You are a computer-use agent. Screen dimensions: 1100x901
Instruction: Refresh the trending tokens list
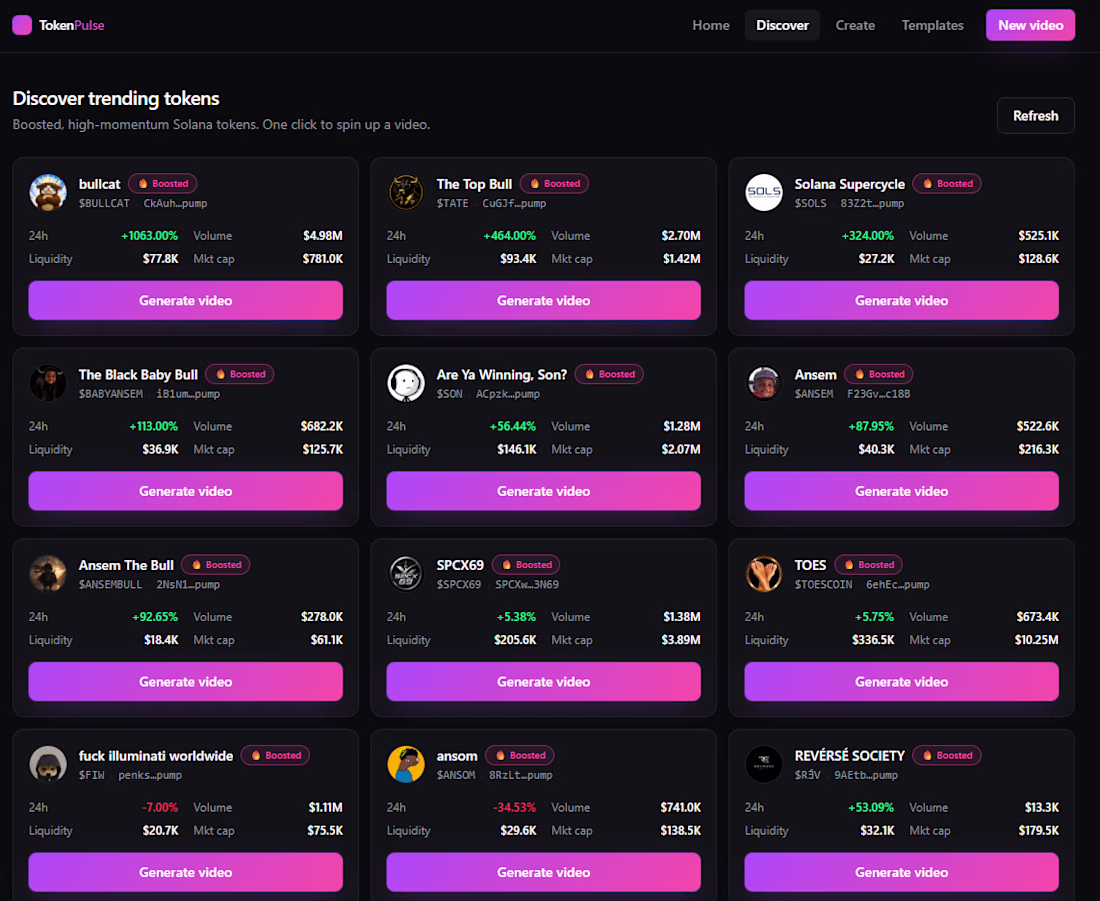point(1035,116)
